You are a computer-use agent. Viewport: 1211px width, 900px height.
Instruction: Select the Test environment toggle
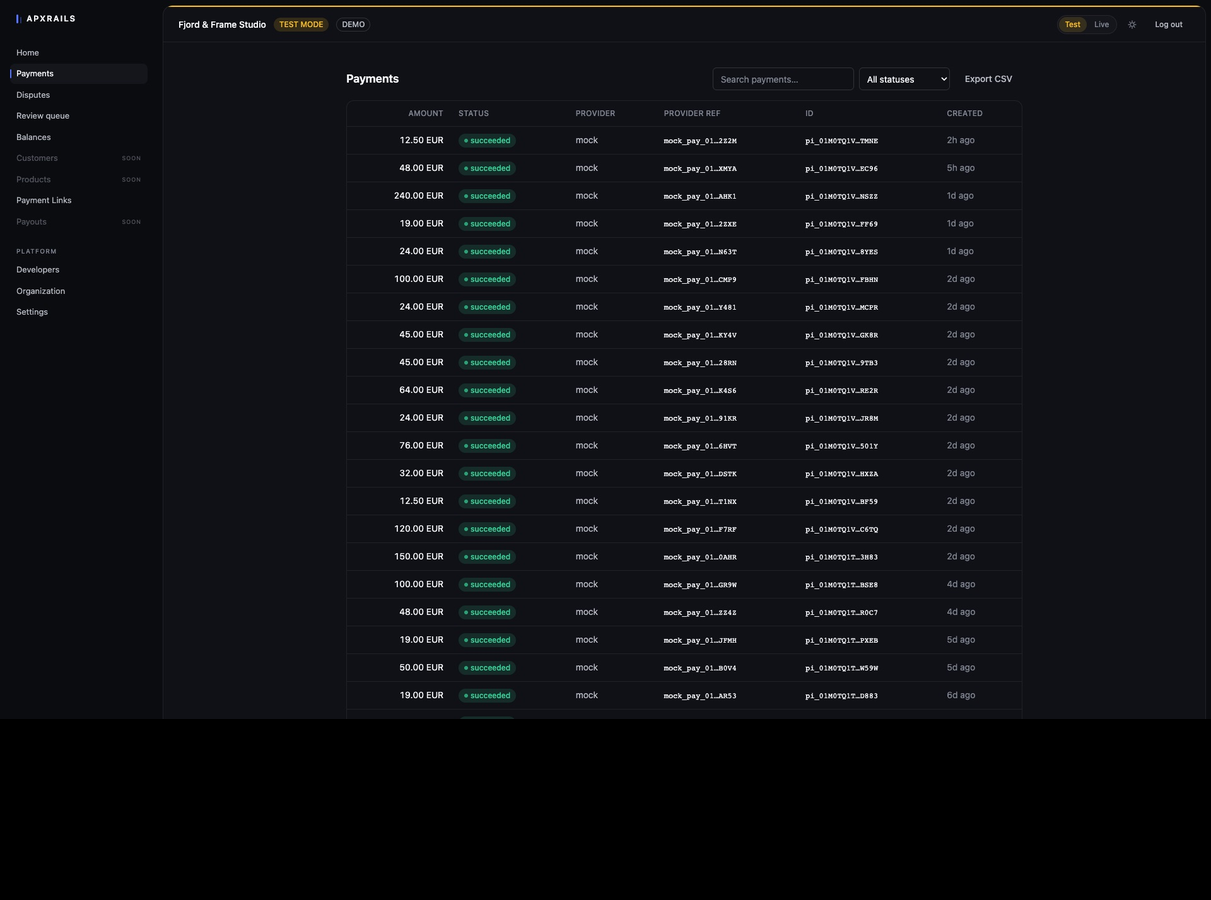click(1072, 24)
